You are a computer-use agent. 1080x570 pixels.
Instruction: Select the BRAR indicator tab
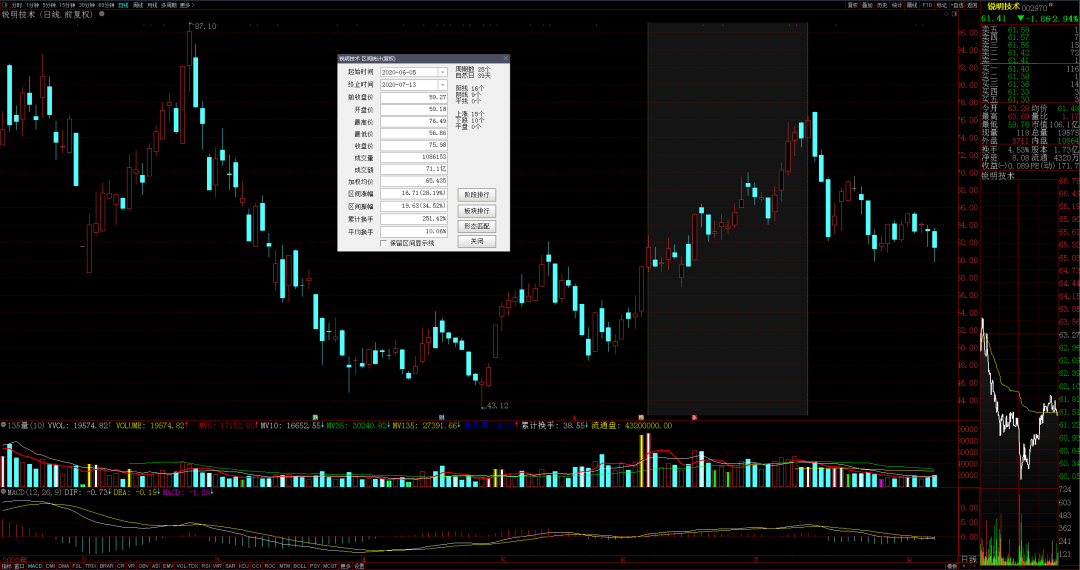point(106,566)
